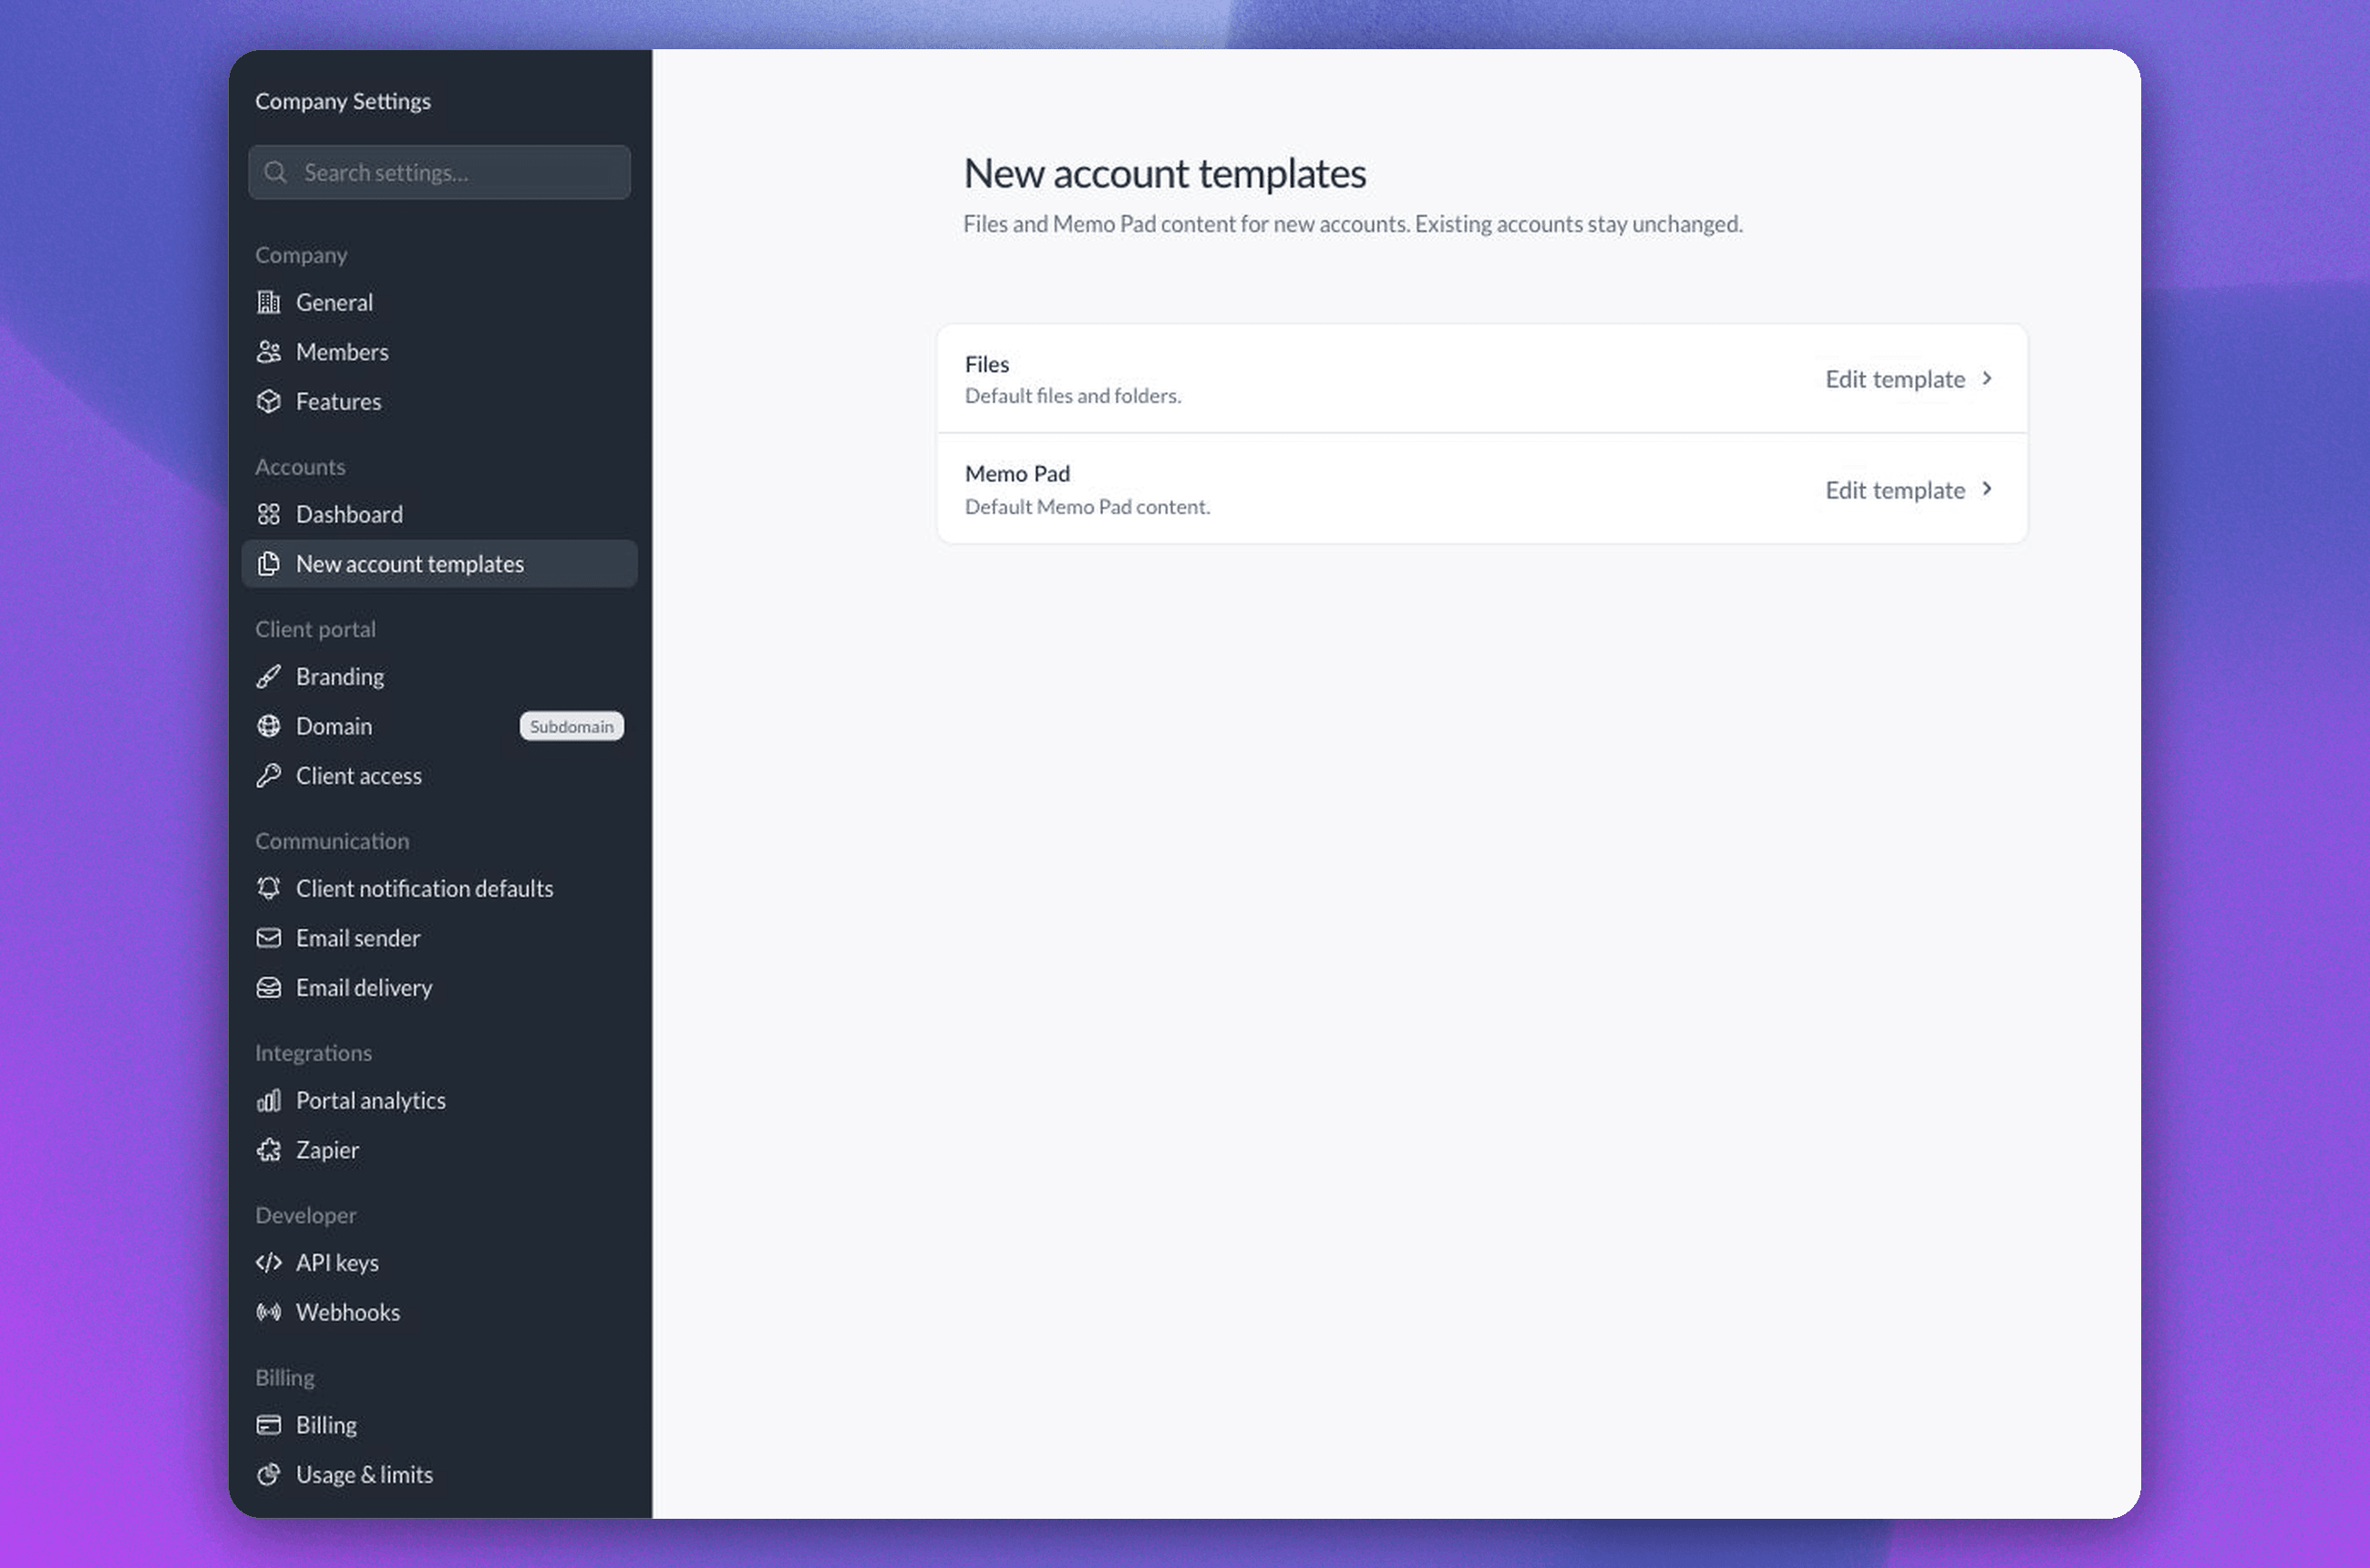
Task: Click the Members people icon
Action: [268, 352]
